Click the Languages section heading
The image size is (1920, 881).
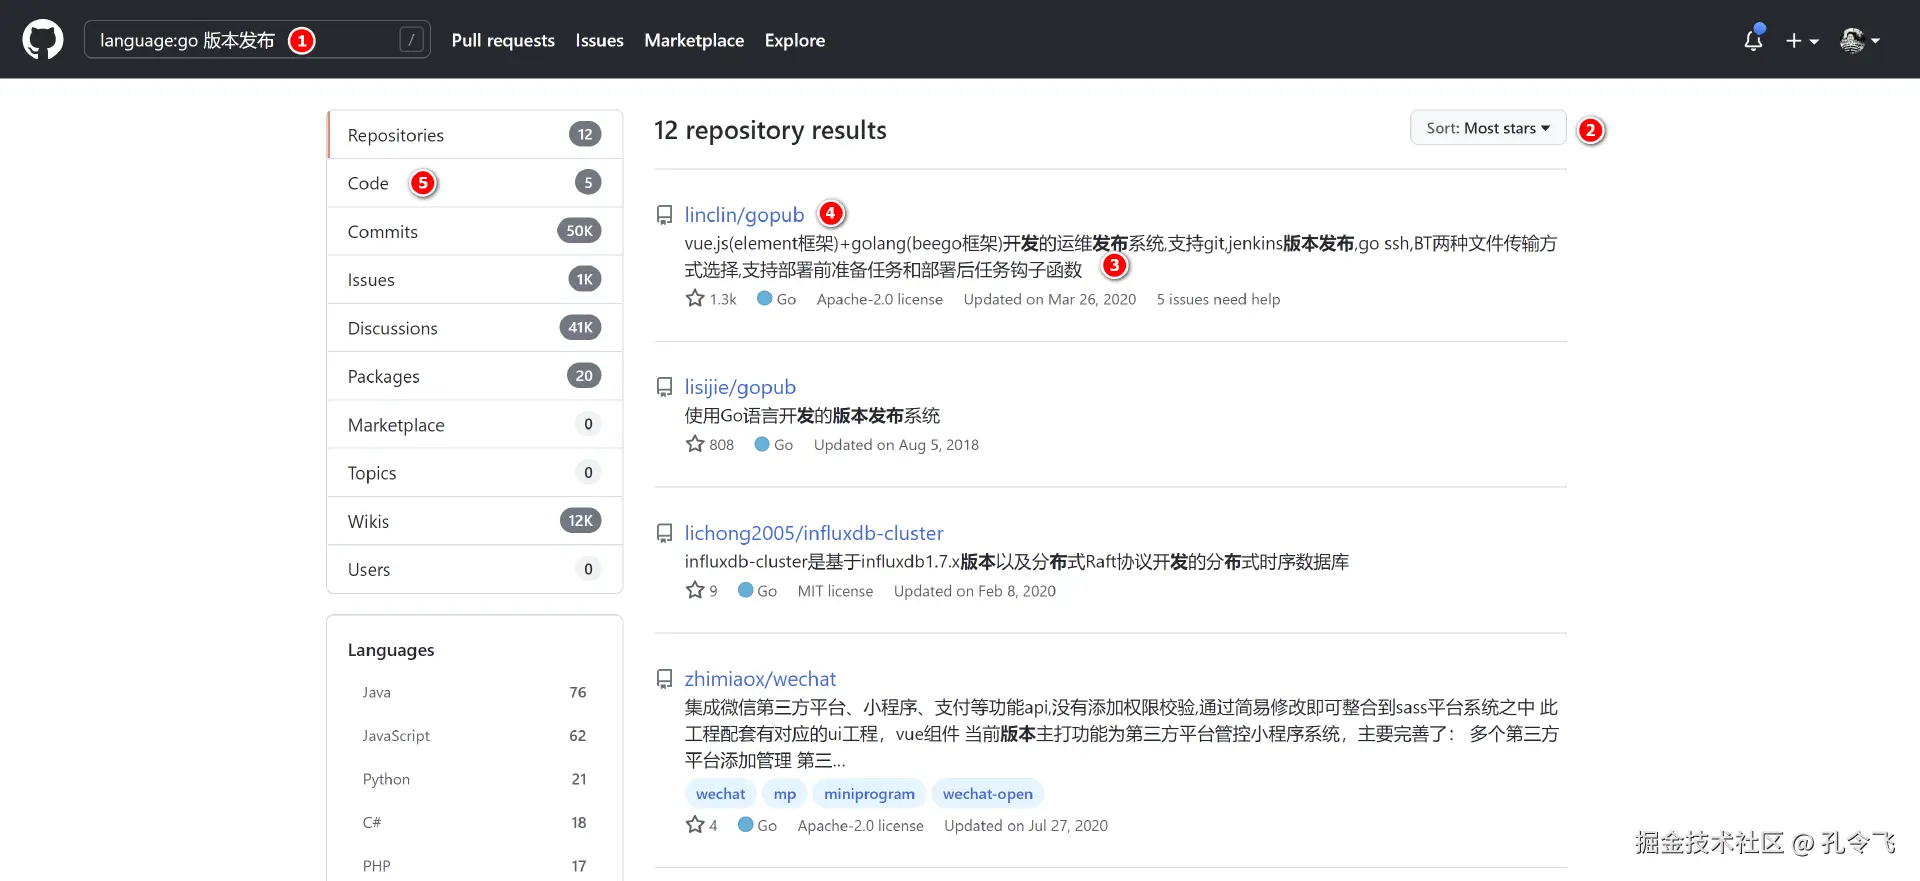coord(391,650)
